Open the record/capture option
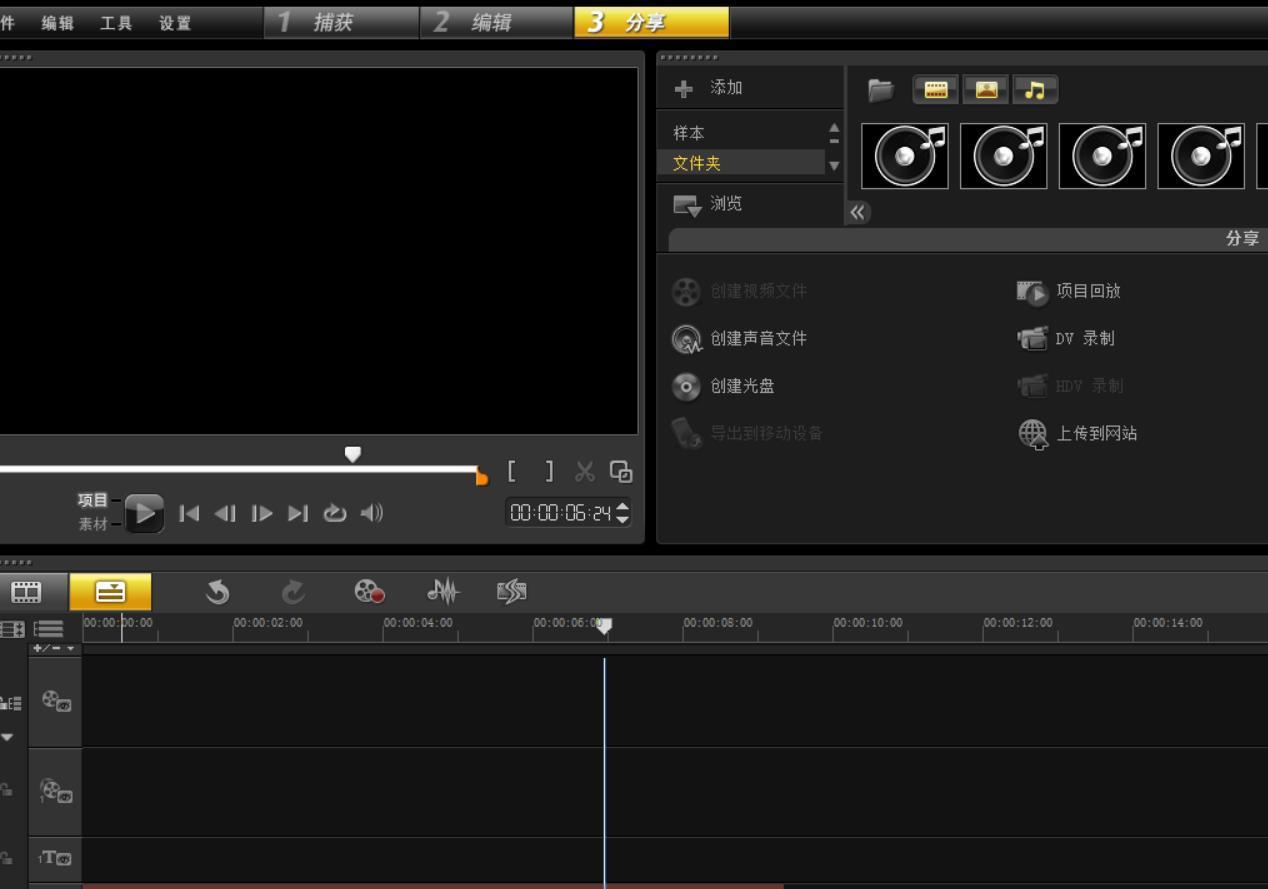Viewport: 1268px width, 889px height. click(369, 593)
